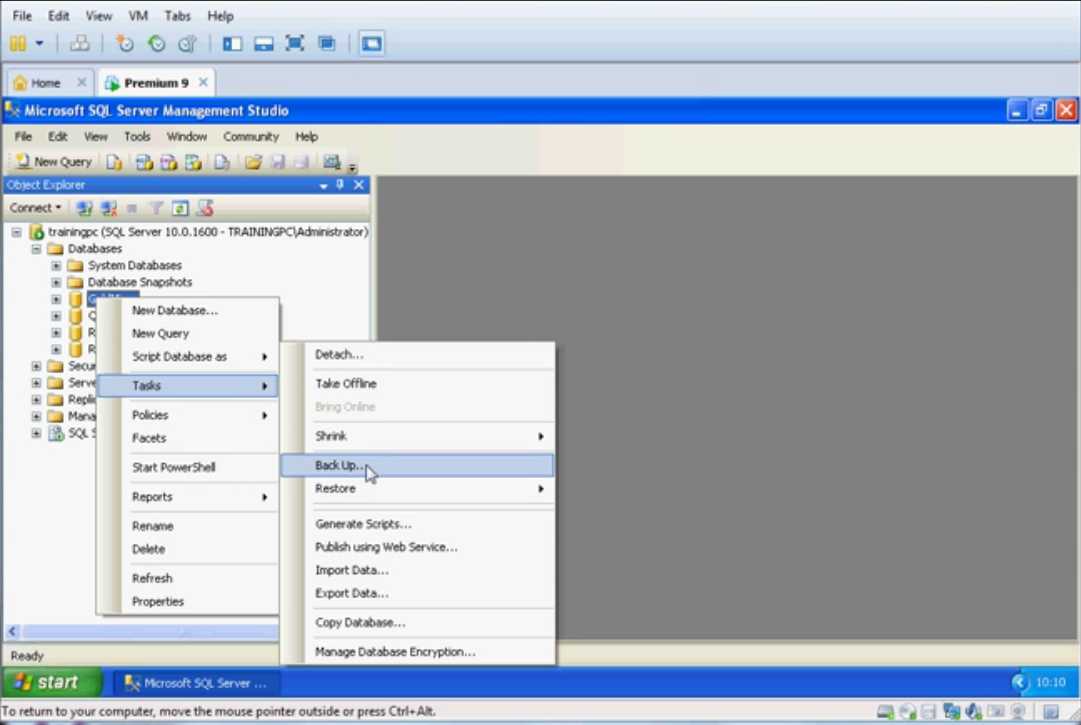Click the take snapshot icon

point(125,43)
